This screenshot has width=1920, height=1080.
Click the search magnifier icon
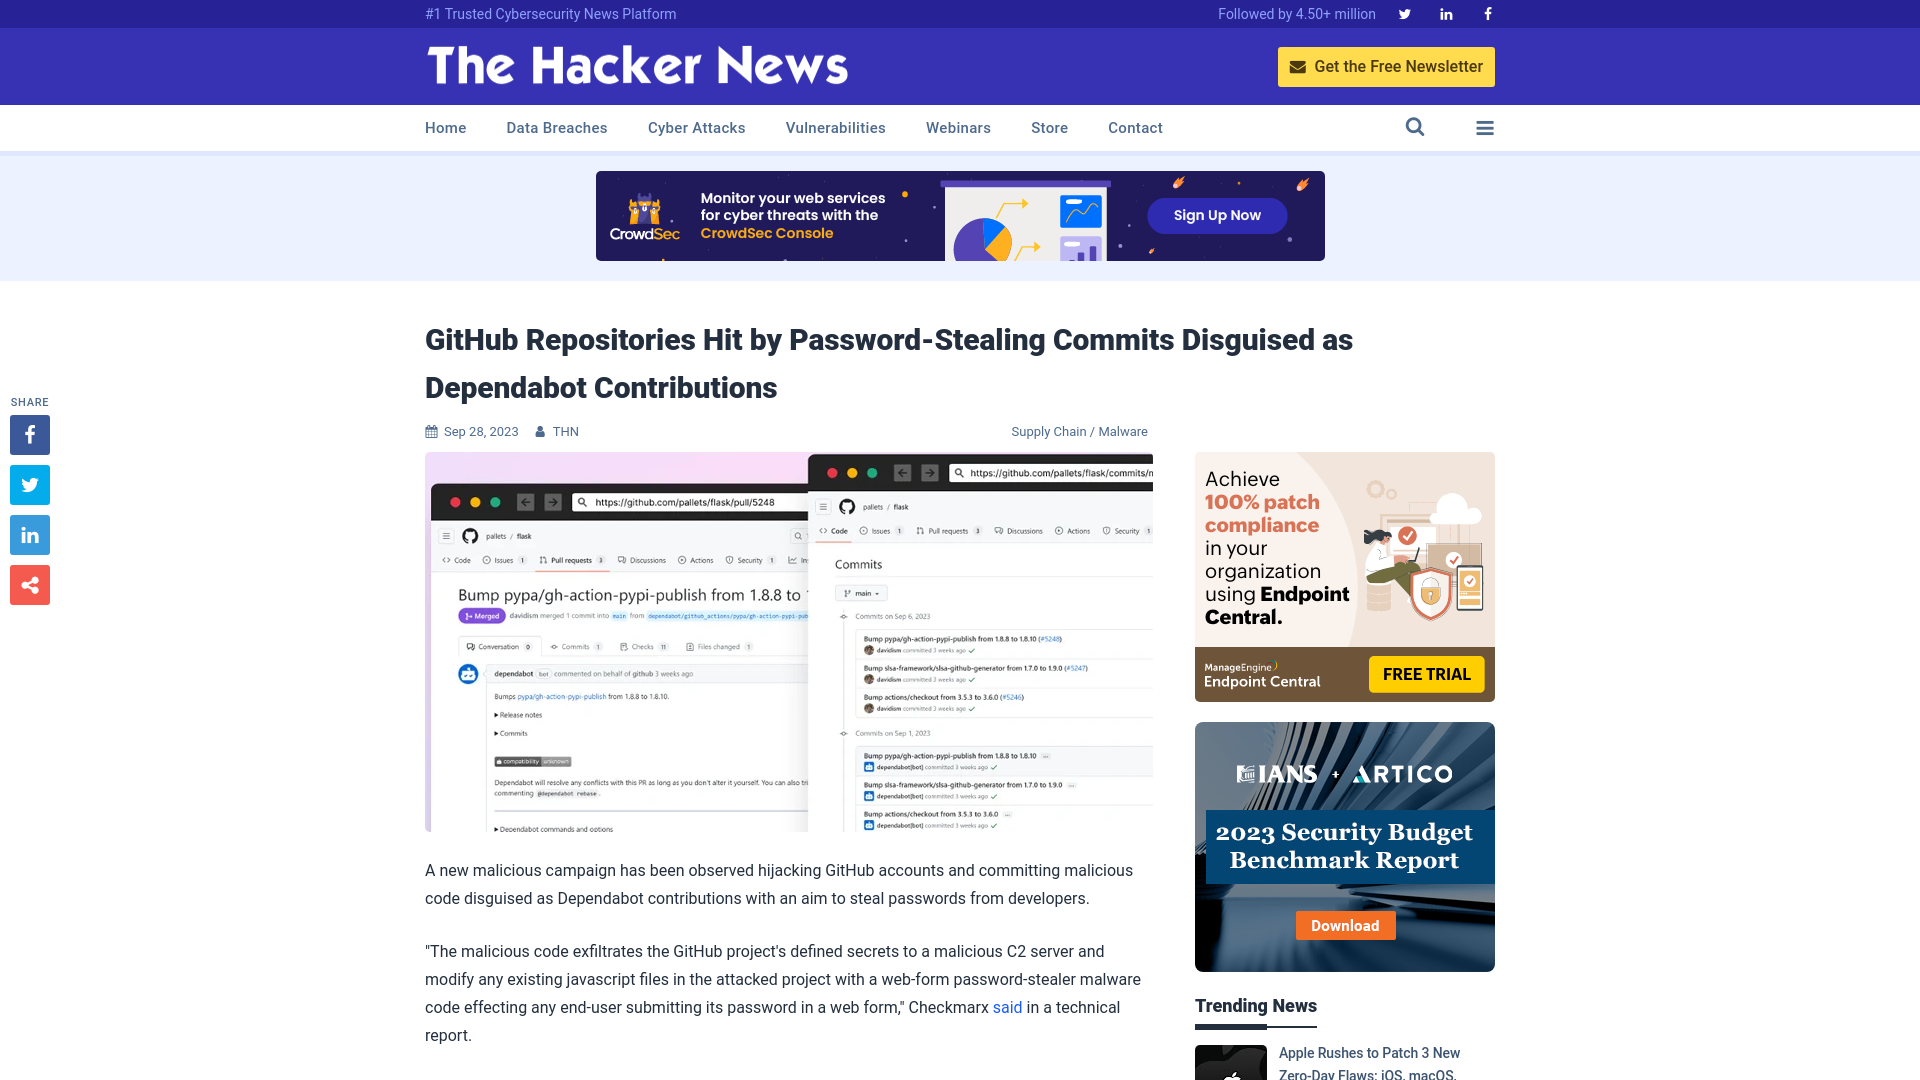tap(1415, 127)
